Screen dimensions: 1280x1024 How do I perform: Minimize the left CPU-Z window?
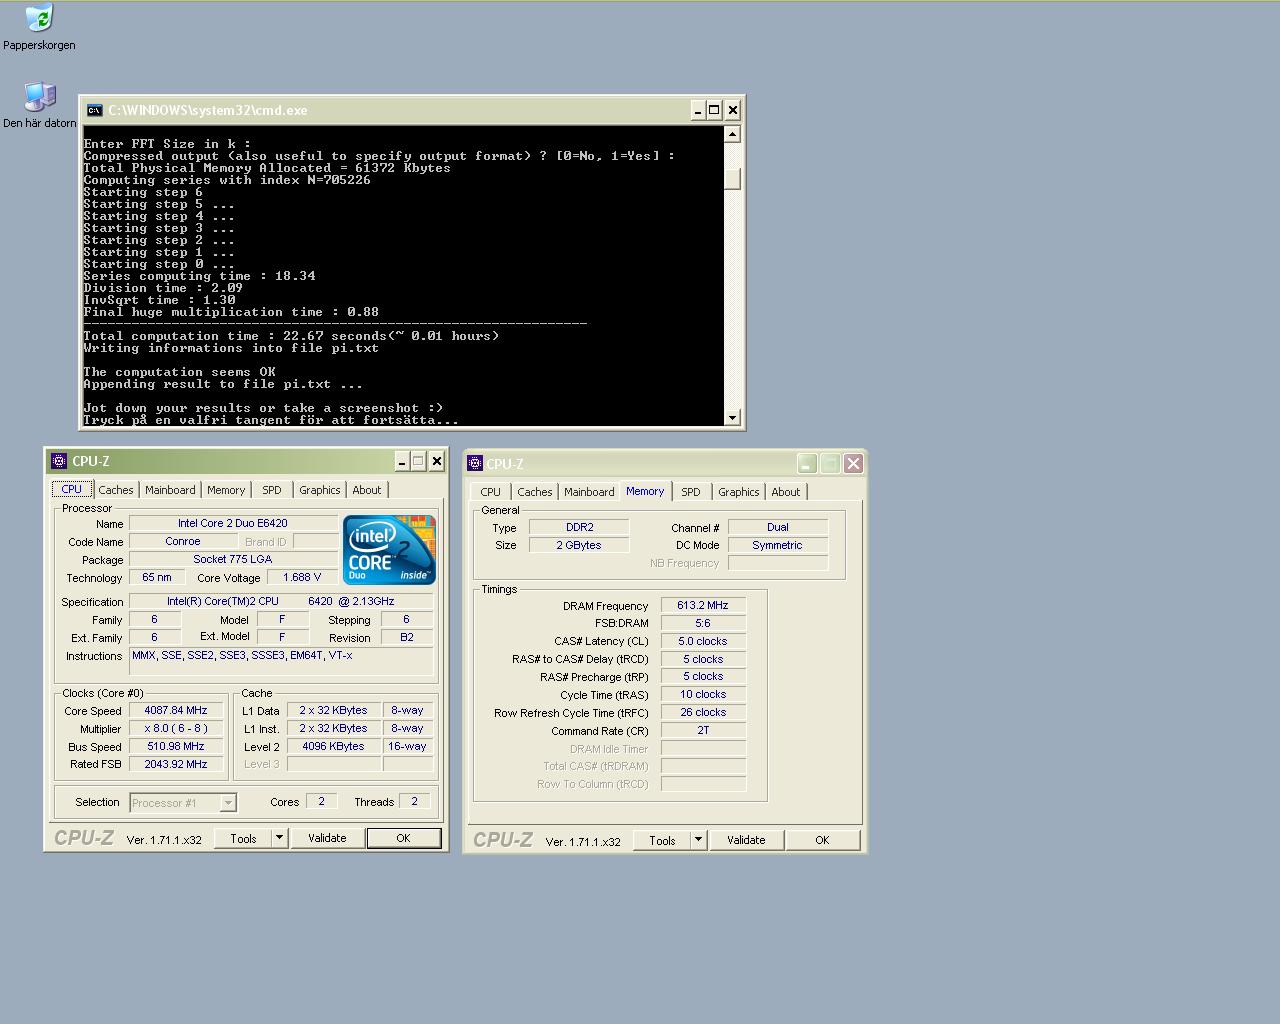401,461
